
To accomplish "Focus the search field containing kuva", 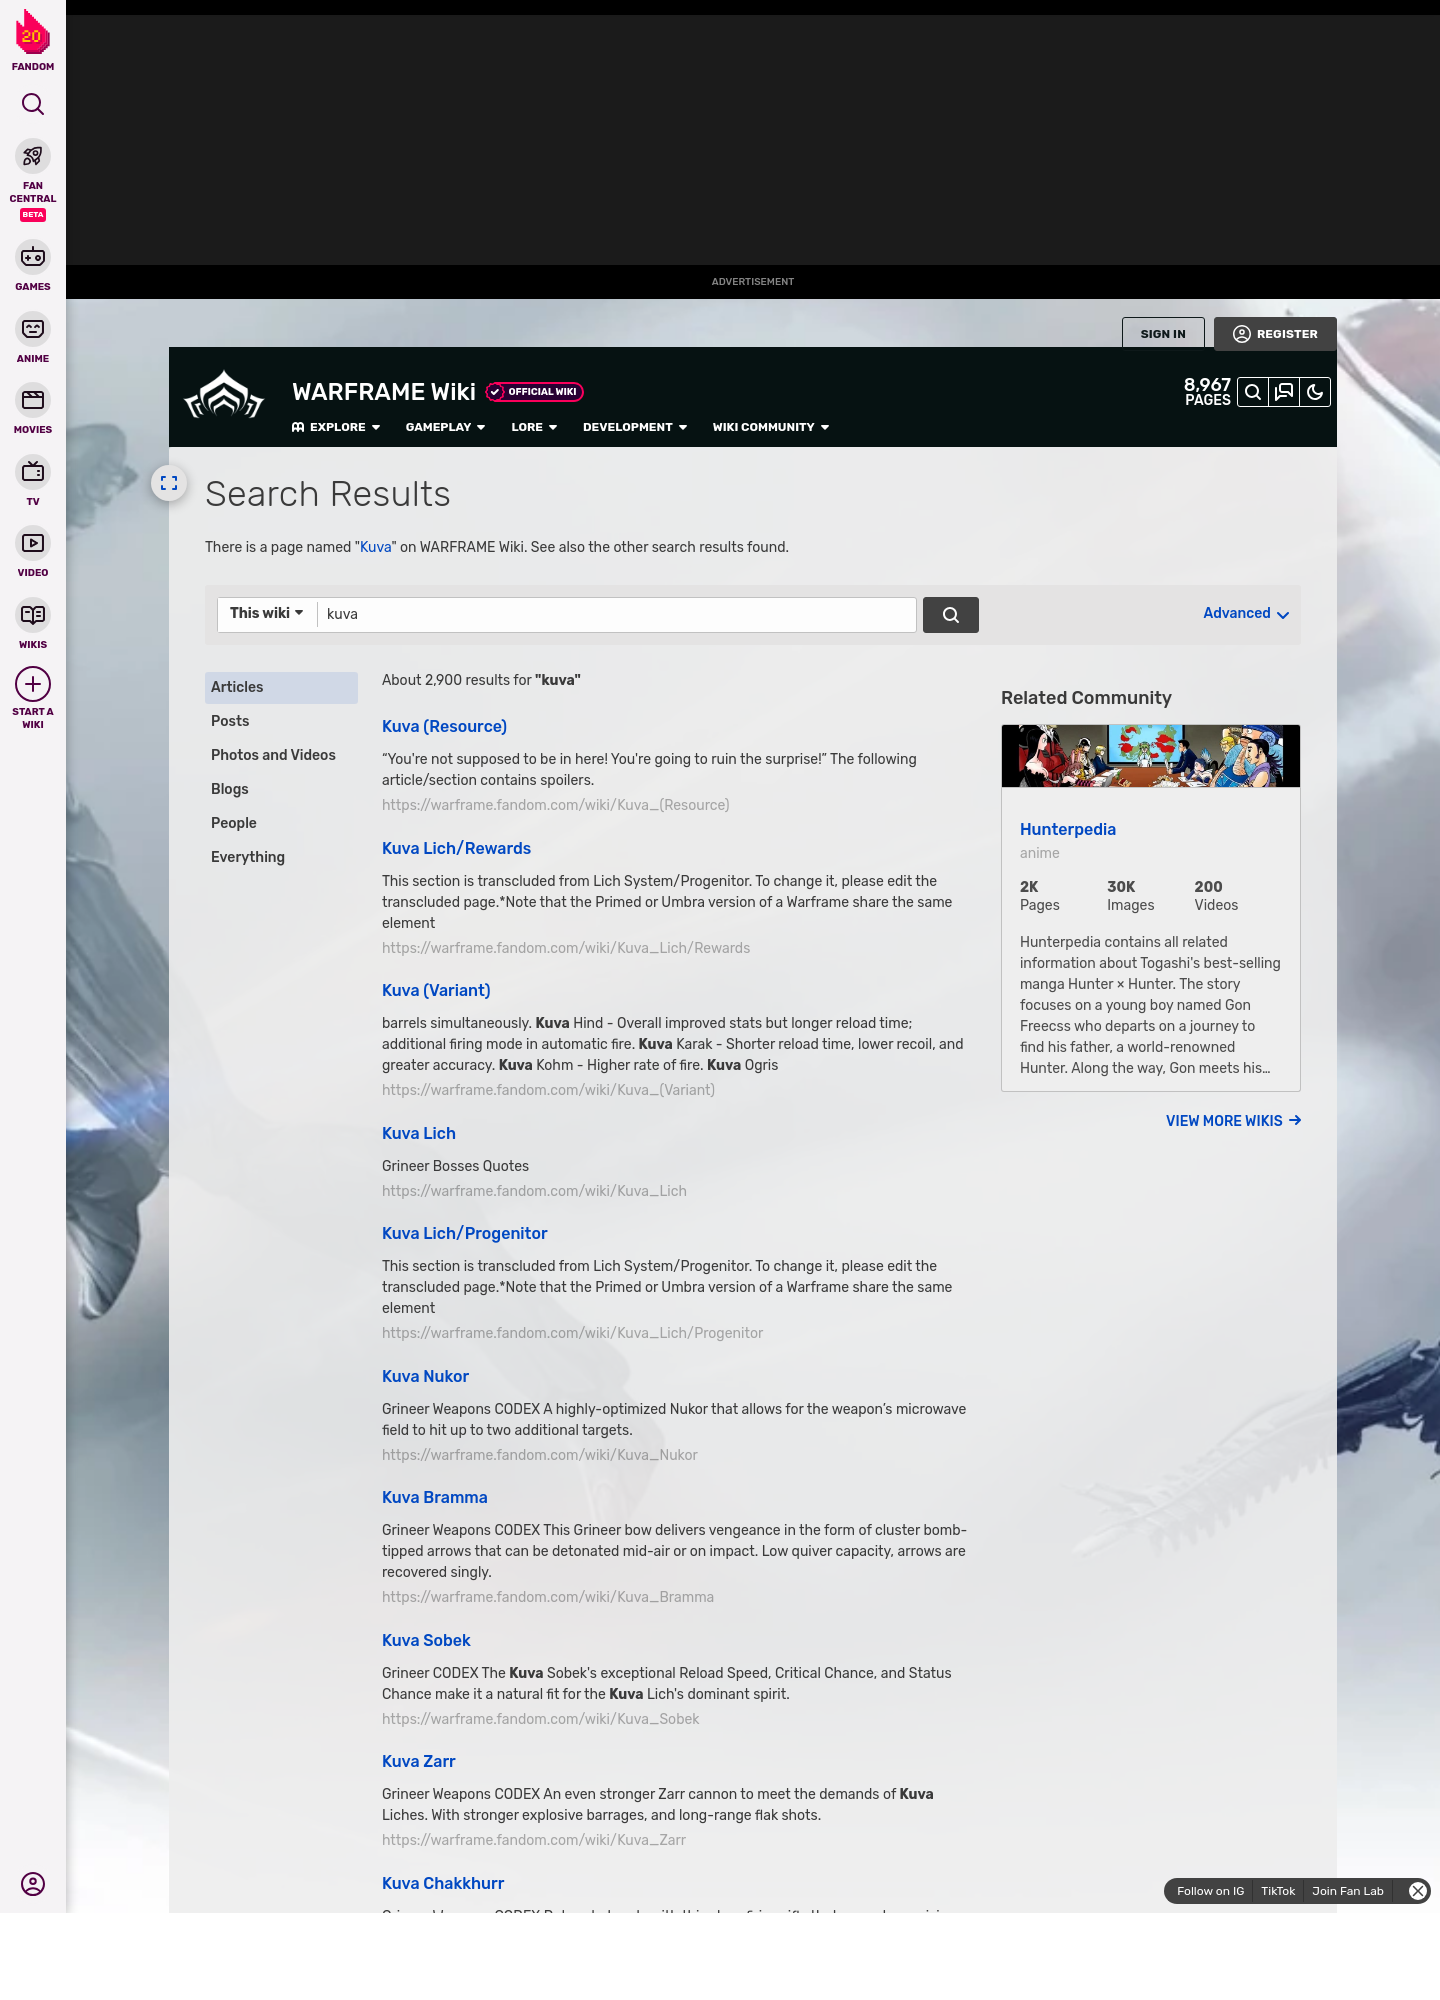I will coord(616,615).
